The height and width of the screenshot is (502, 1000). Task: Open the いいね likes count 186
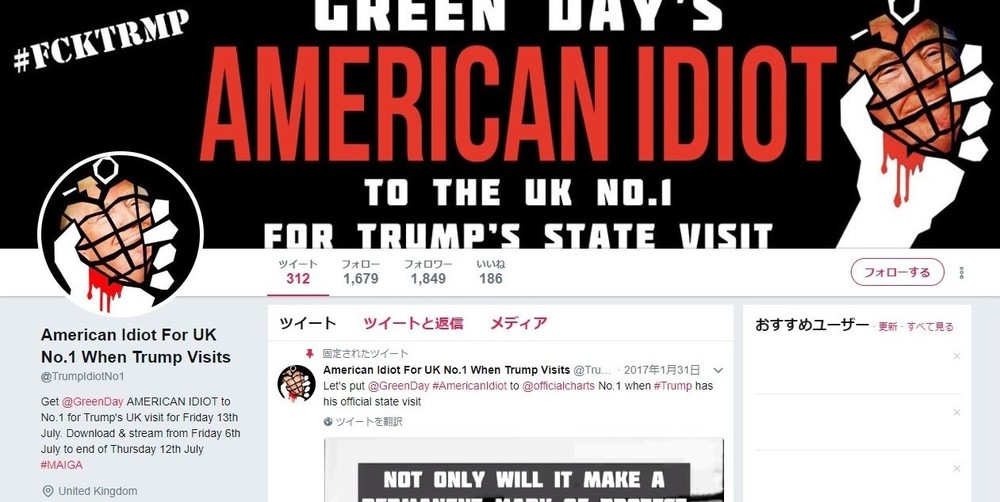click(x=490, y=272)
